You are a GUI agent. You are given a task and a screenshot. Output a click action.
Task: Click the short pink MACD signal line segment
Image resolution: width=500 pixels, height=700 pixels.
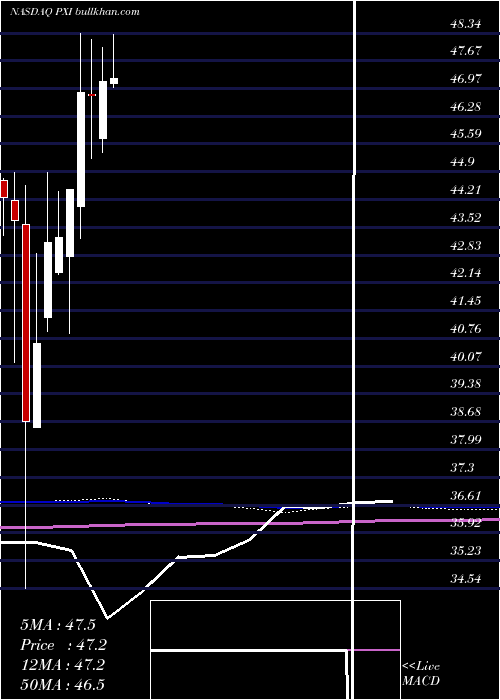pyautogui.click(x=374, y=650)
